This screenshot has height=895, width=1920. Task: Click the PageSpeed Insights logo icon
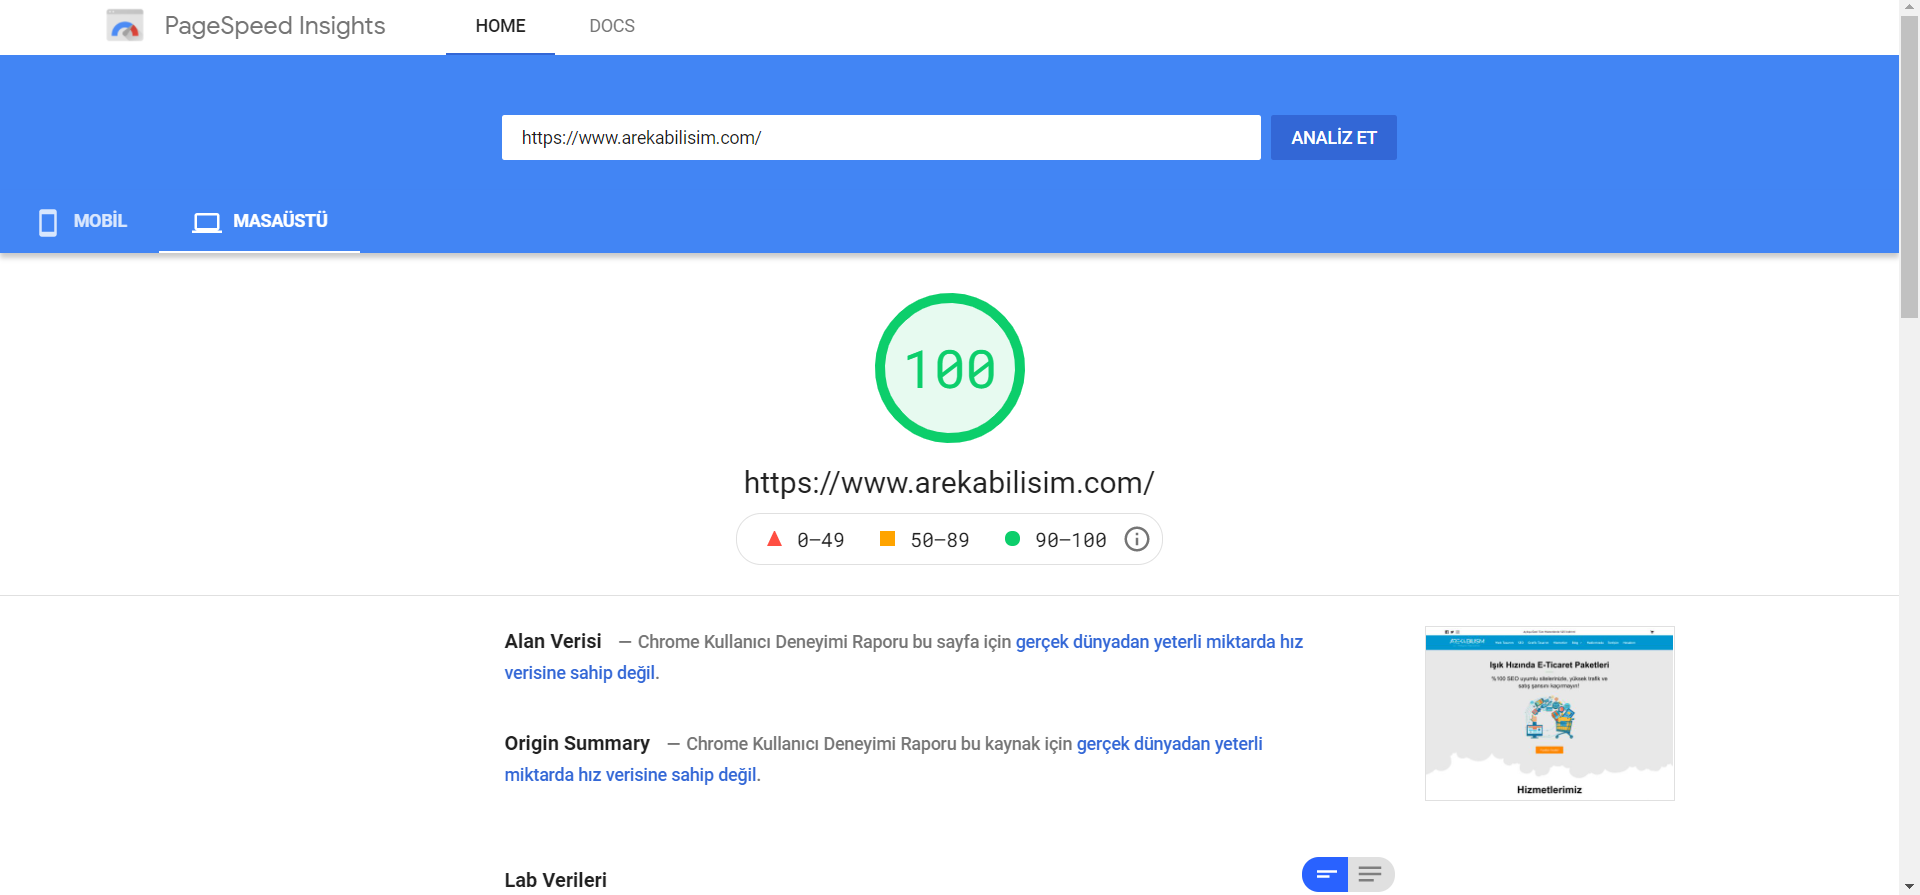125,26
